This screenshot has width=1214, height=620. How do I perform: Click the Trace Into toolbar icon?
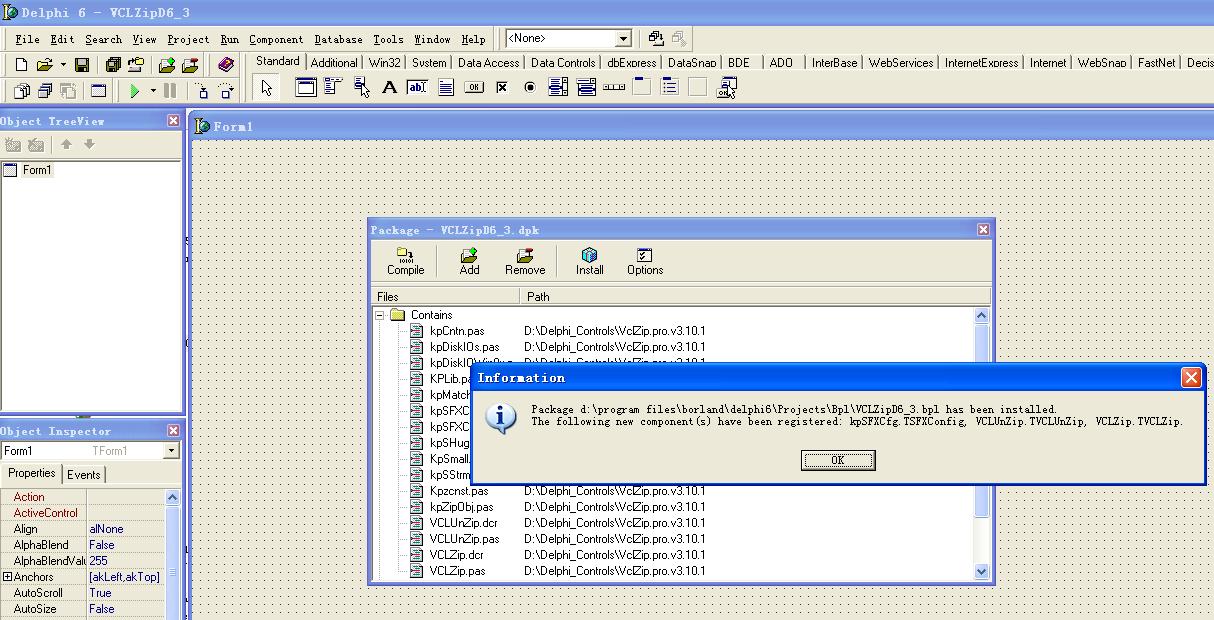(x=203, y=91)
